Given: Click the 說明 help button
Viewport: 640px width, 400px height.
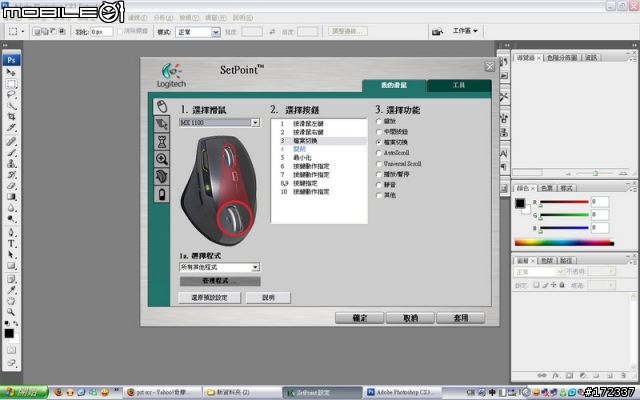Looking at the screenshot, I should tap(268, 298).
